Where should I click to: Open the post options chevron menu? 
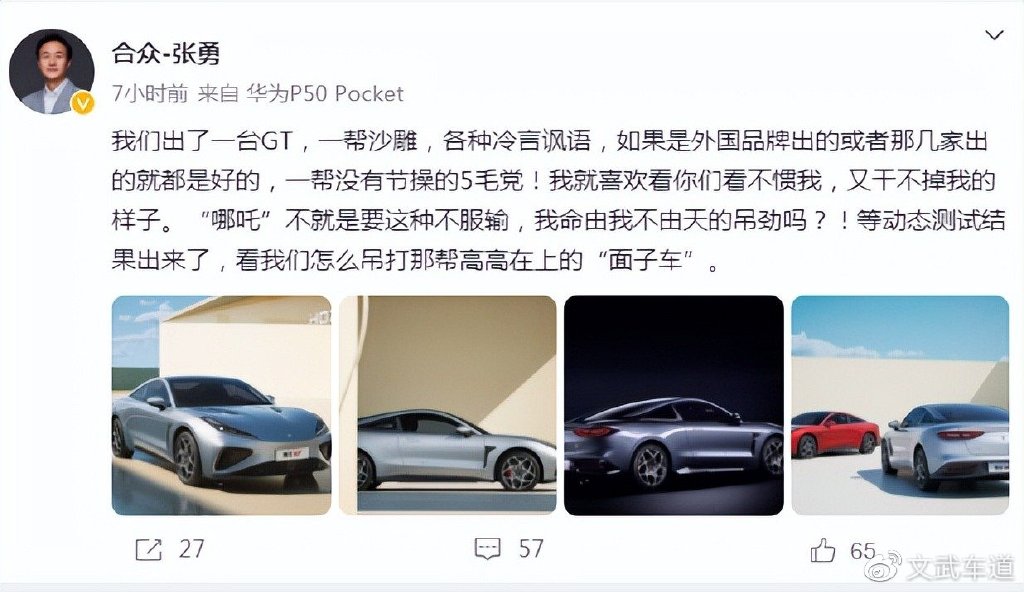(993, 35)
